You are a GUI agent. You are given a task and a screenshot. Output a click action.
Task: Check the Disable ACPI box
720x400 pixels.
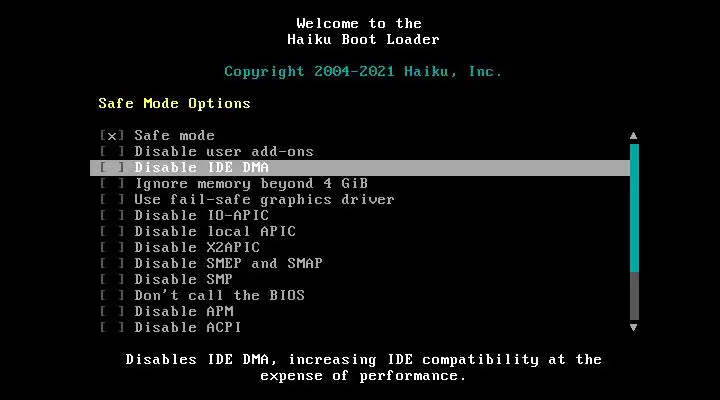pos(112,327)
